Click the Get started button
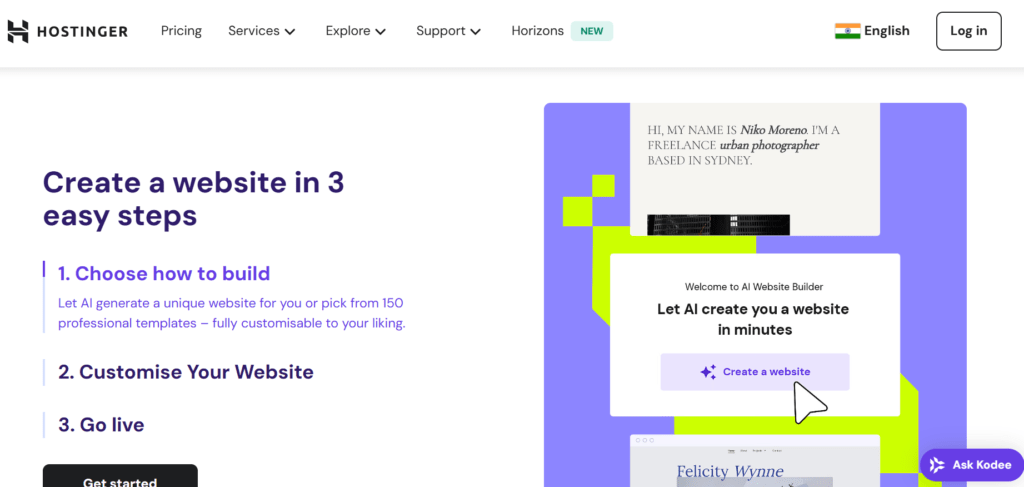 pos(120,476)
